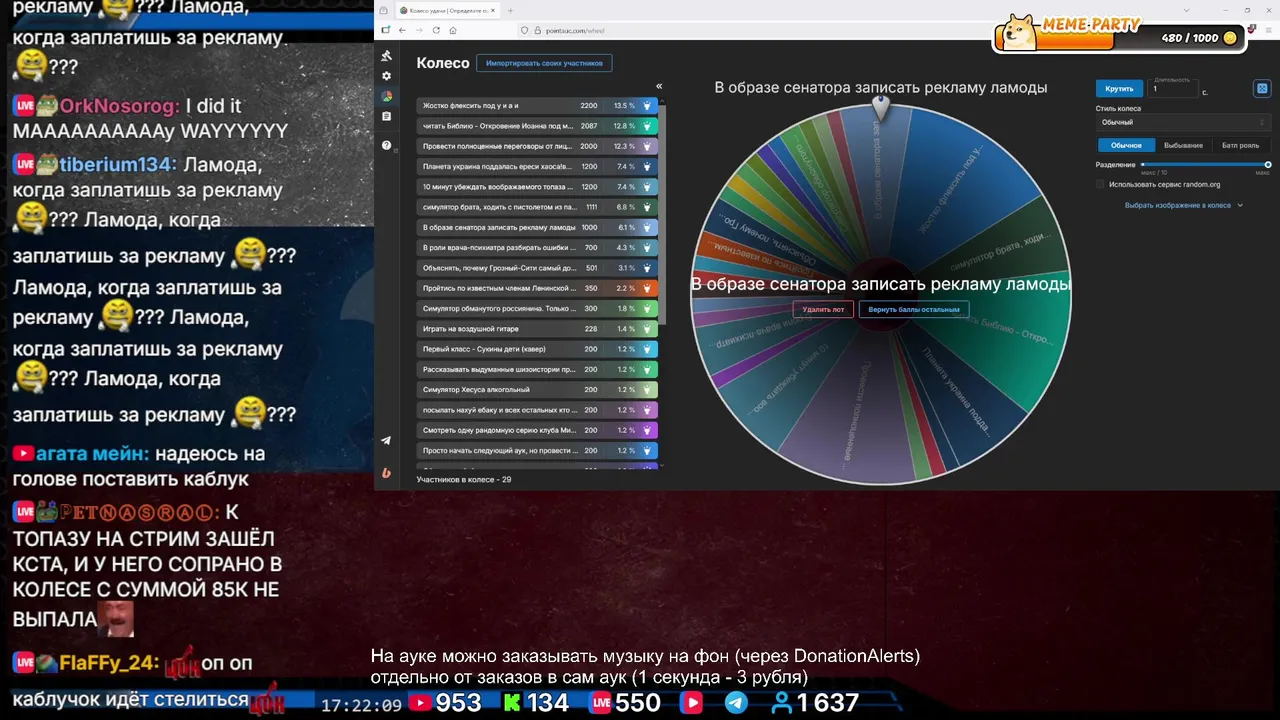Viewport: 1280px width, 720px height.
Task: Click trophy icon in Играть на воздушной гитаре row
Action: click(647, 329)
